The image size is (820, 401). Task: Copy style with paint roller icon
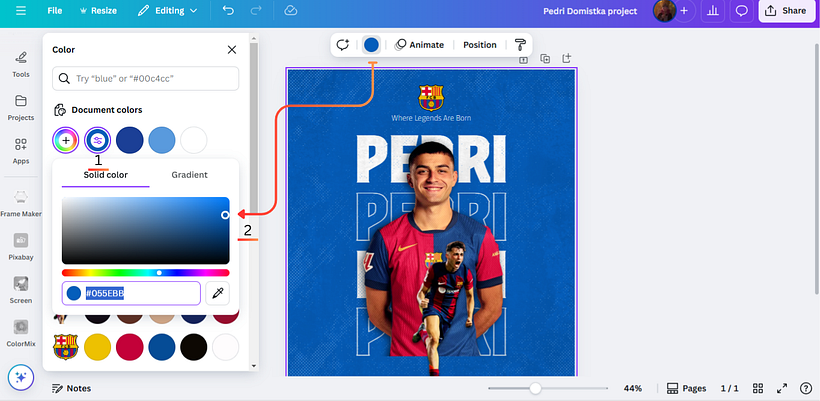520,45
